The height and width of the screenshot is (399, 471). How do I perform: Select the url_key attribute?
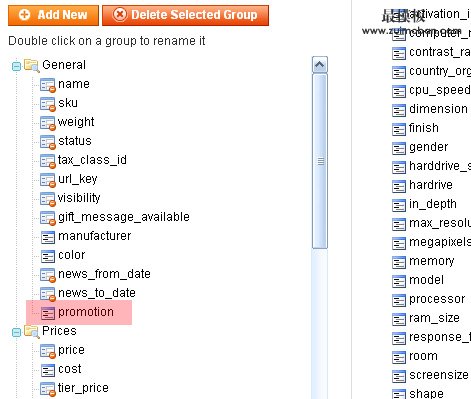[78, 179]
